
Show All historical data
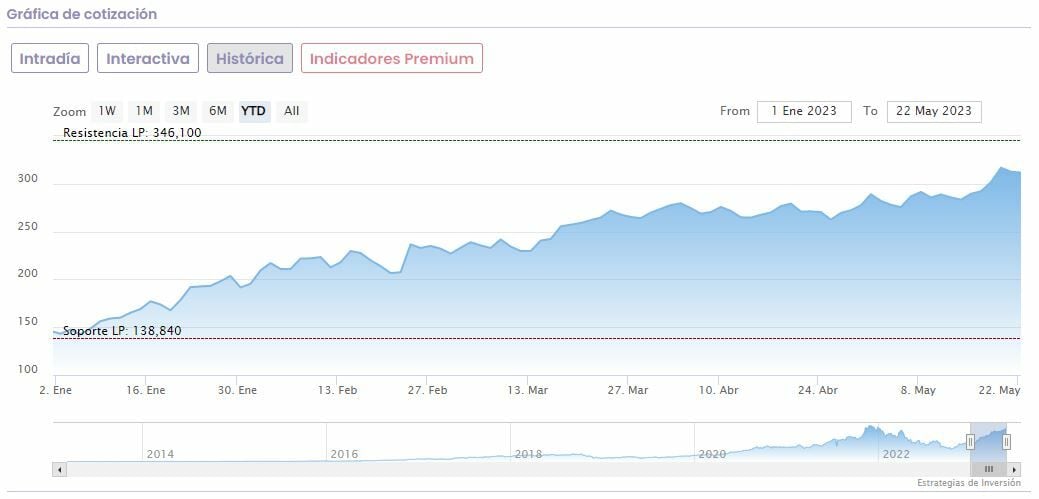point(291,111)
